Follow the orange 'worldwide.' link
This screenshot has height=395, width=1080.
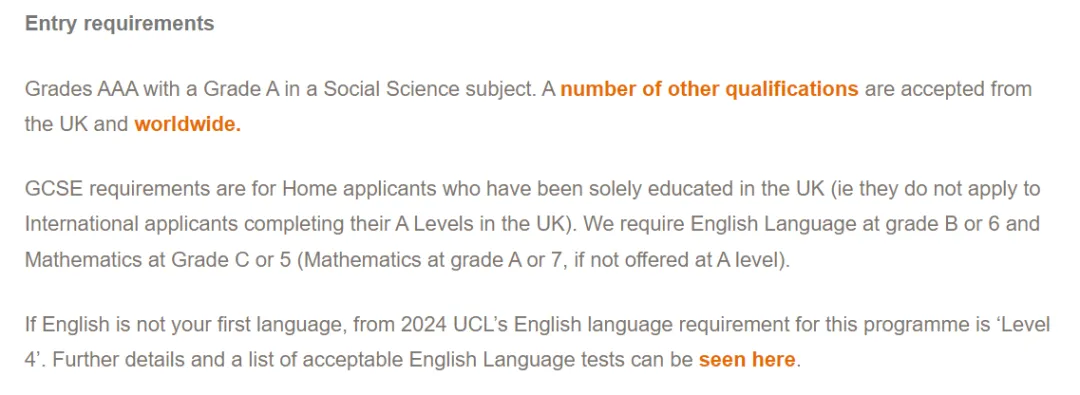tap(187, 125)
